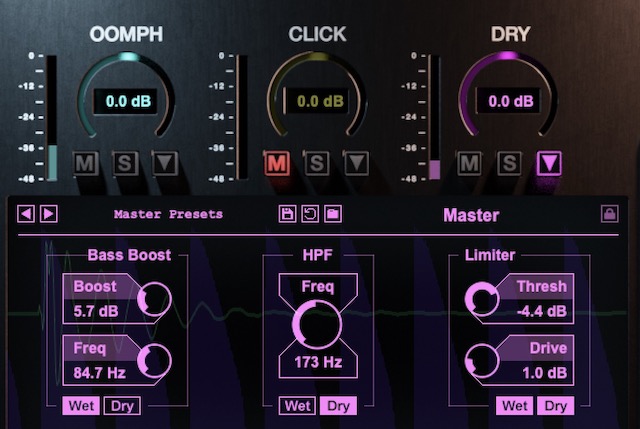
Task: Set Bass Boost to Wet
Action: [81, 406]
